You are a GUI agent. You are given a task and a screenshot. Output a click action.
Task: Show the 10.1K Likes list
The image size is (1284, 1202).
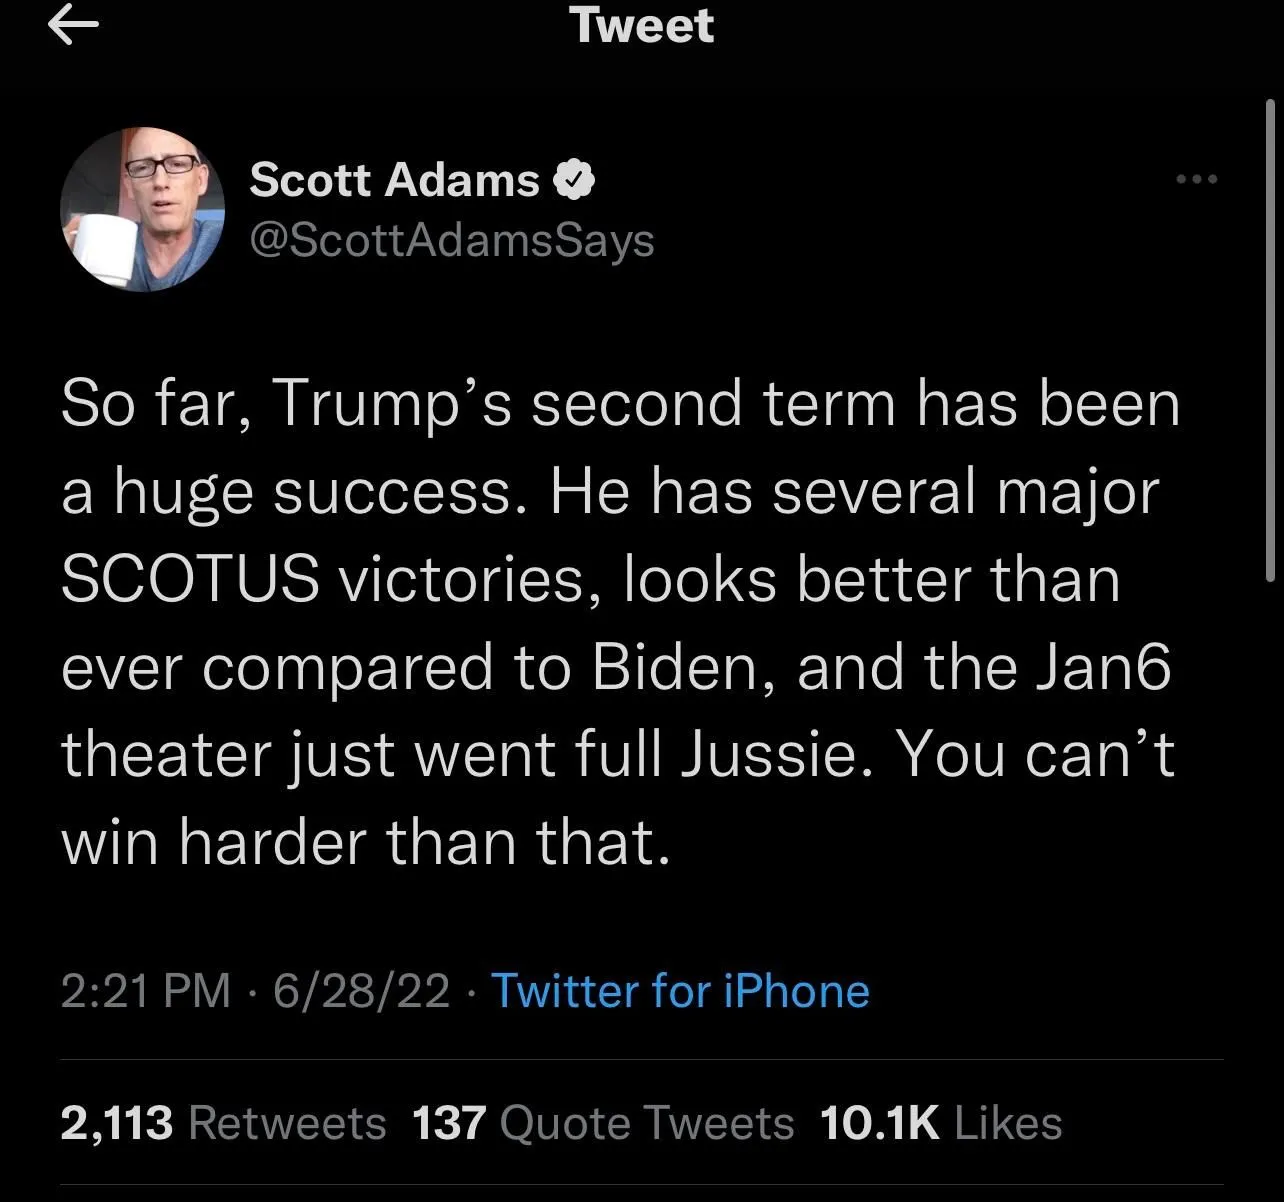click(940, 1123)
